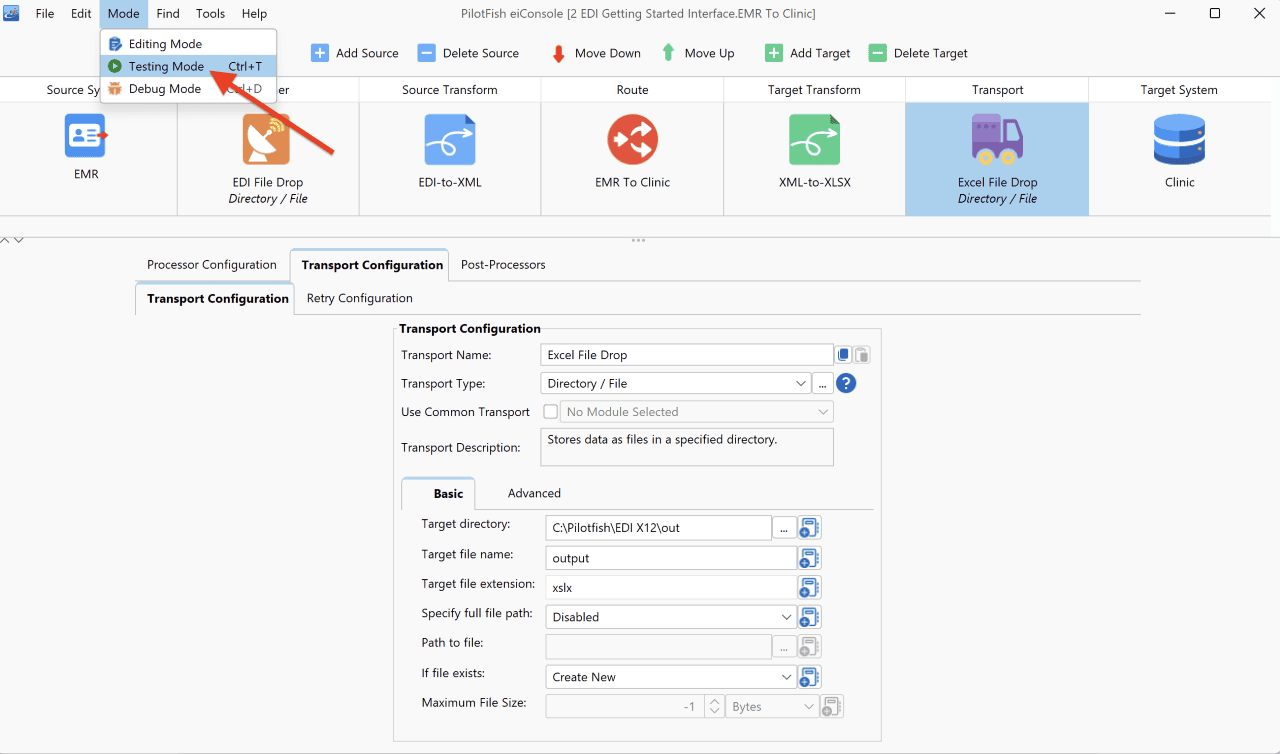Click the variable icon beside If file exists
Viewport: 1280px width, 754px height.
(810, 677)
